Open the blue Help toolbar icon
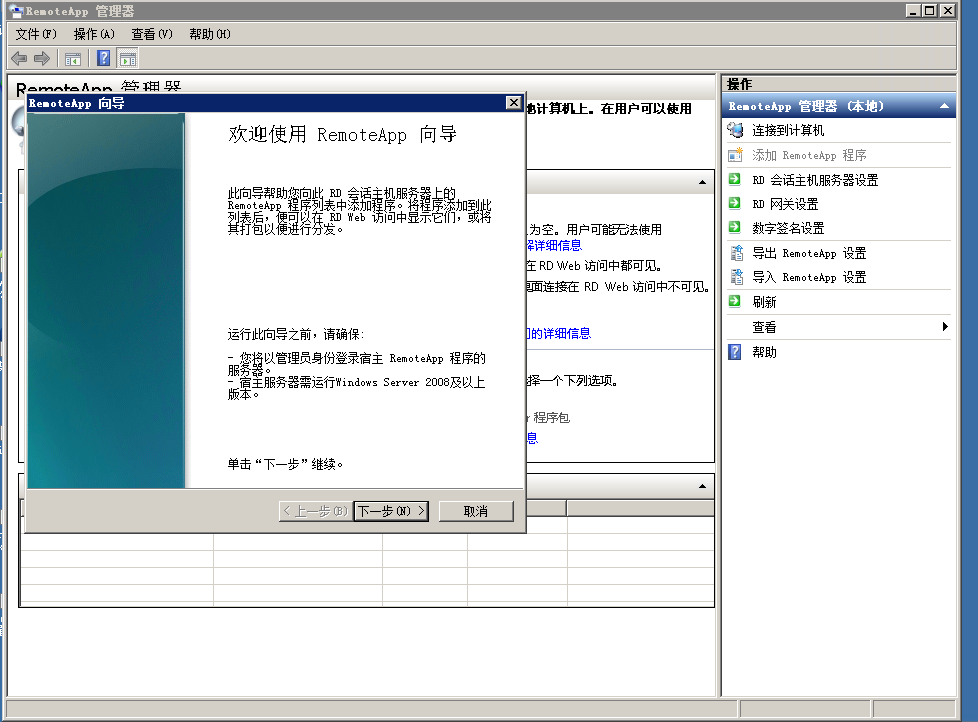Image resolution: width=978 pixels, height=722 pixels. [x=104, y=59]
